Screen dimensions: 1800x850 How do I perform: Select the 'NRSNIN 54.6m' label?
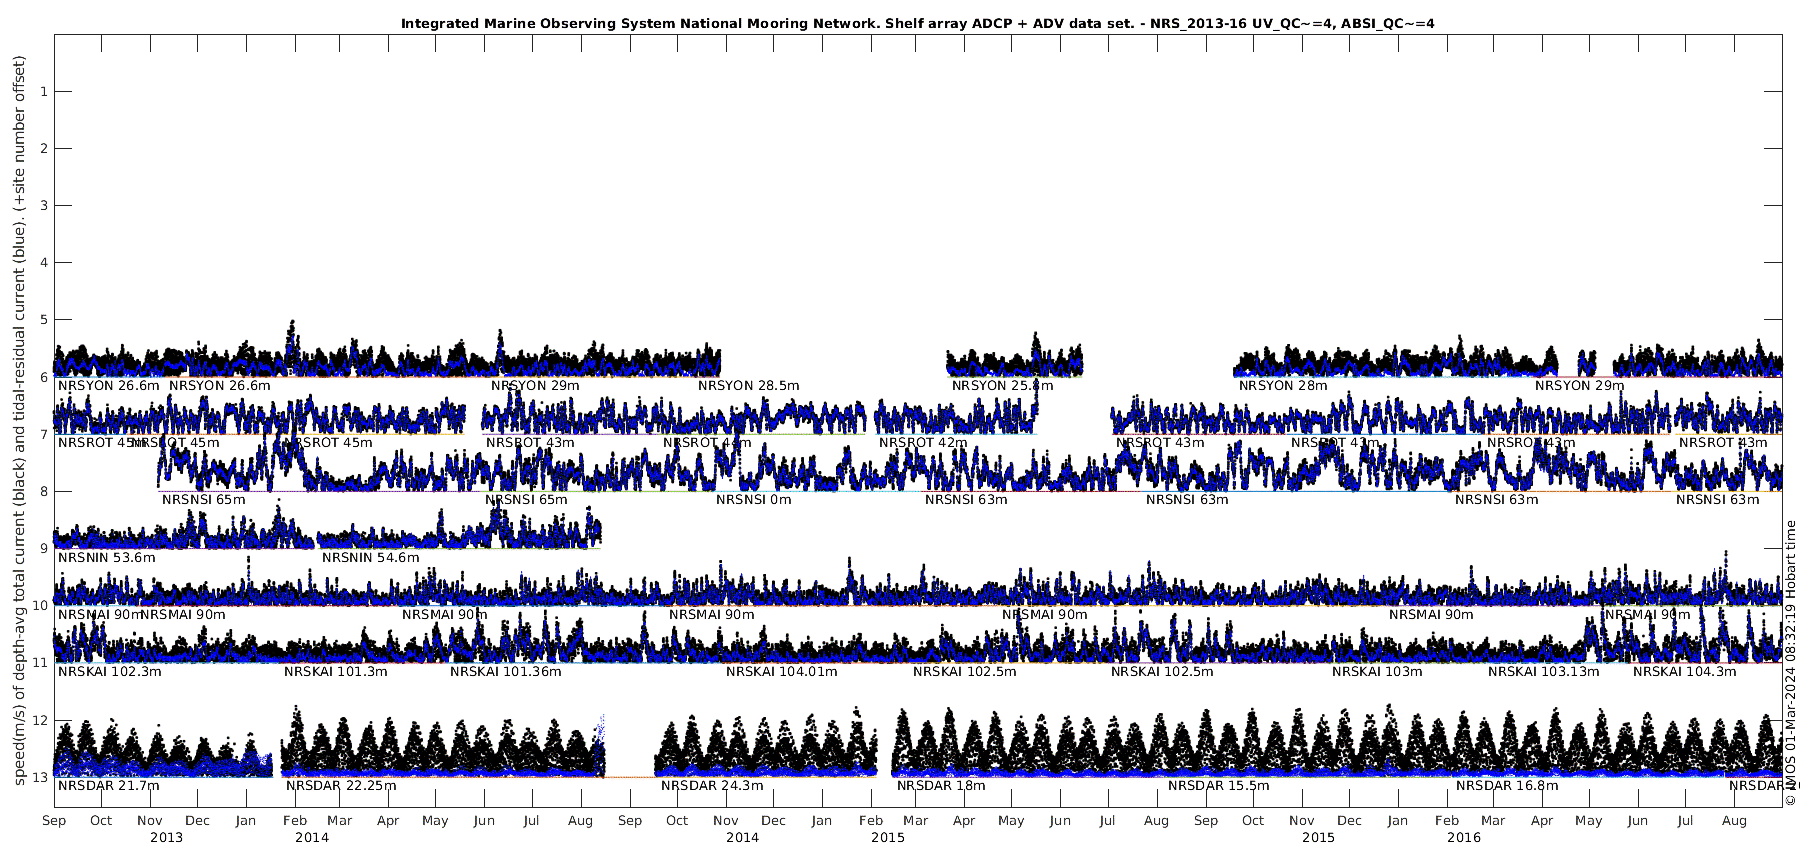coord(370,558)
